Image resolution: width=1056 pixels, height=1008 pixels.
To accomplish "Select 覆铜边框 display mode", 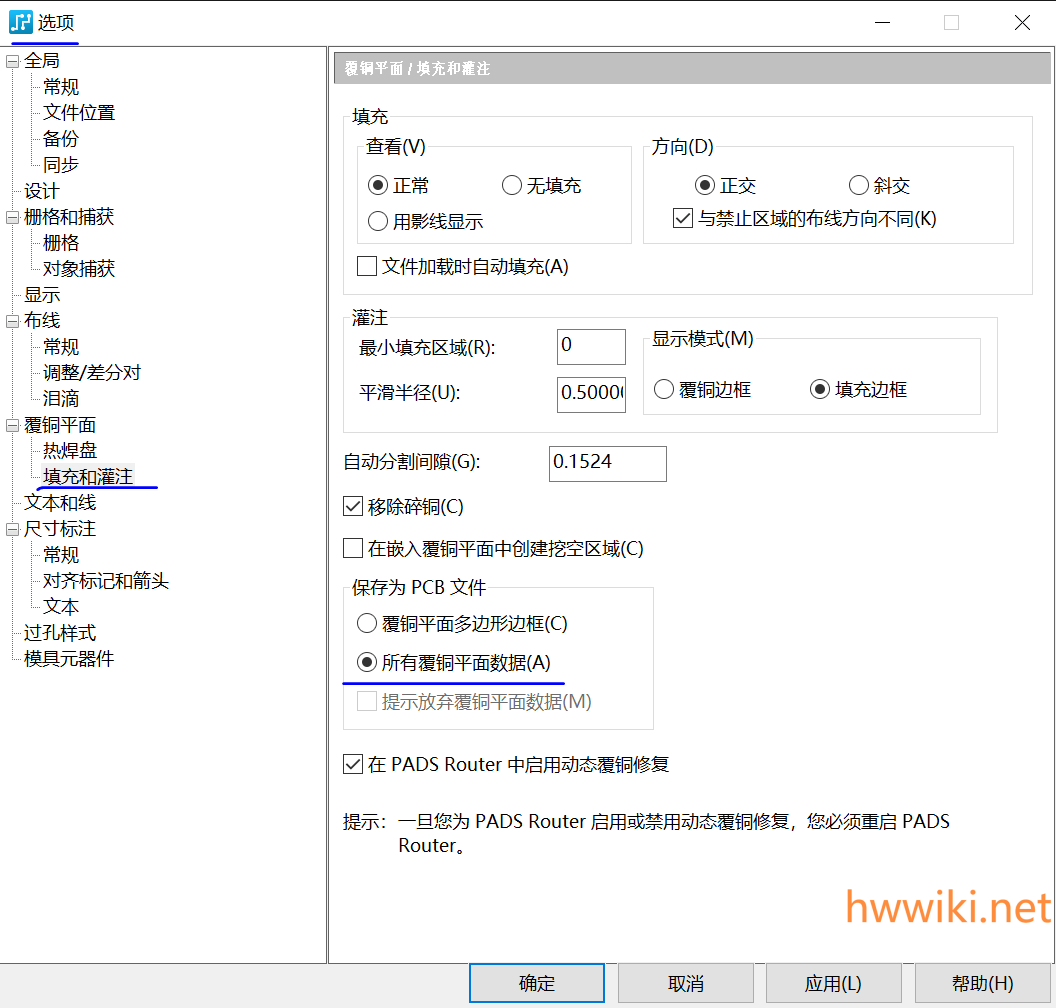I will 664,390.
